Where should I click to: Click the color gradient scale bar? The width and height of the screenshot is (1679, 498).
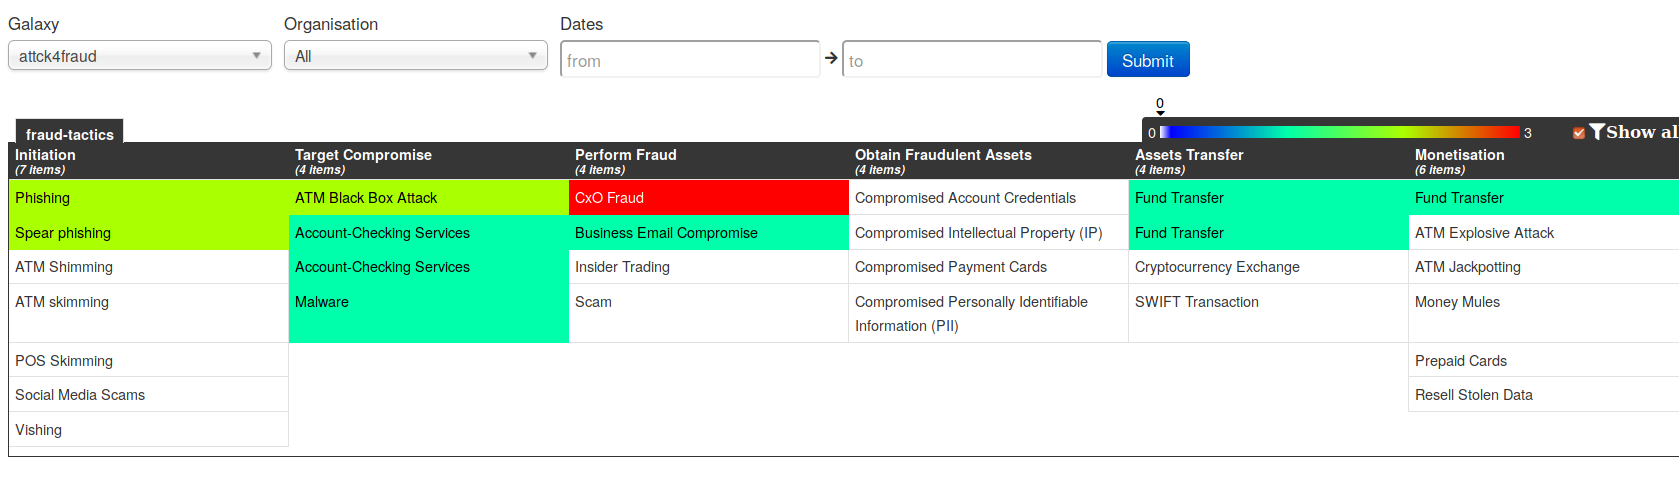(x=1340, y=132)
